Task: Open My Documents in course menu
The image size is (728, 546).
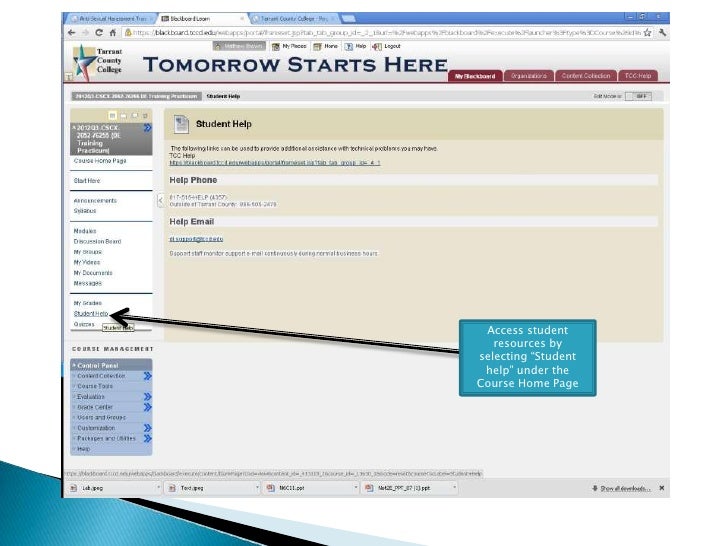Action: [93, 273]
